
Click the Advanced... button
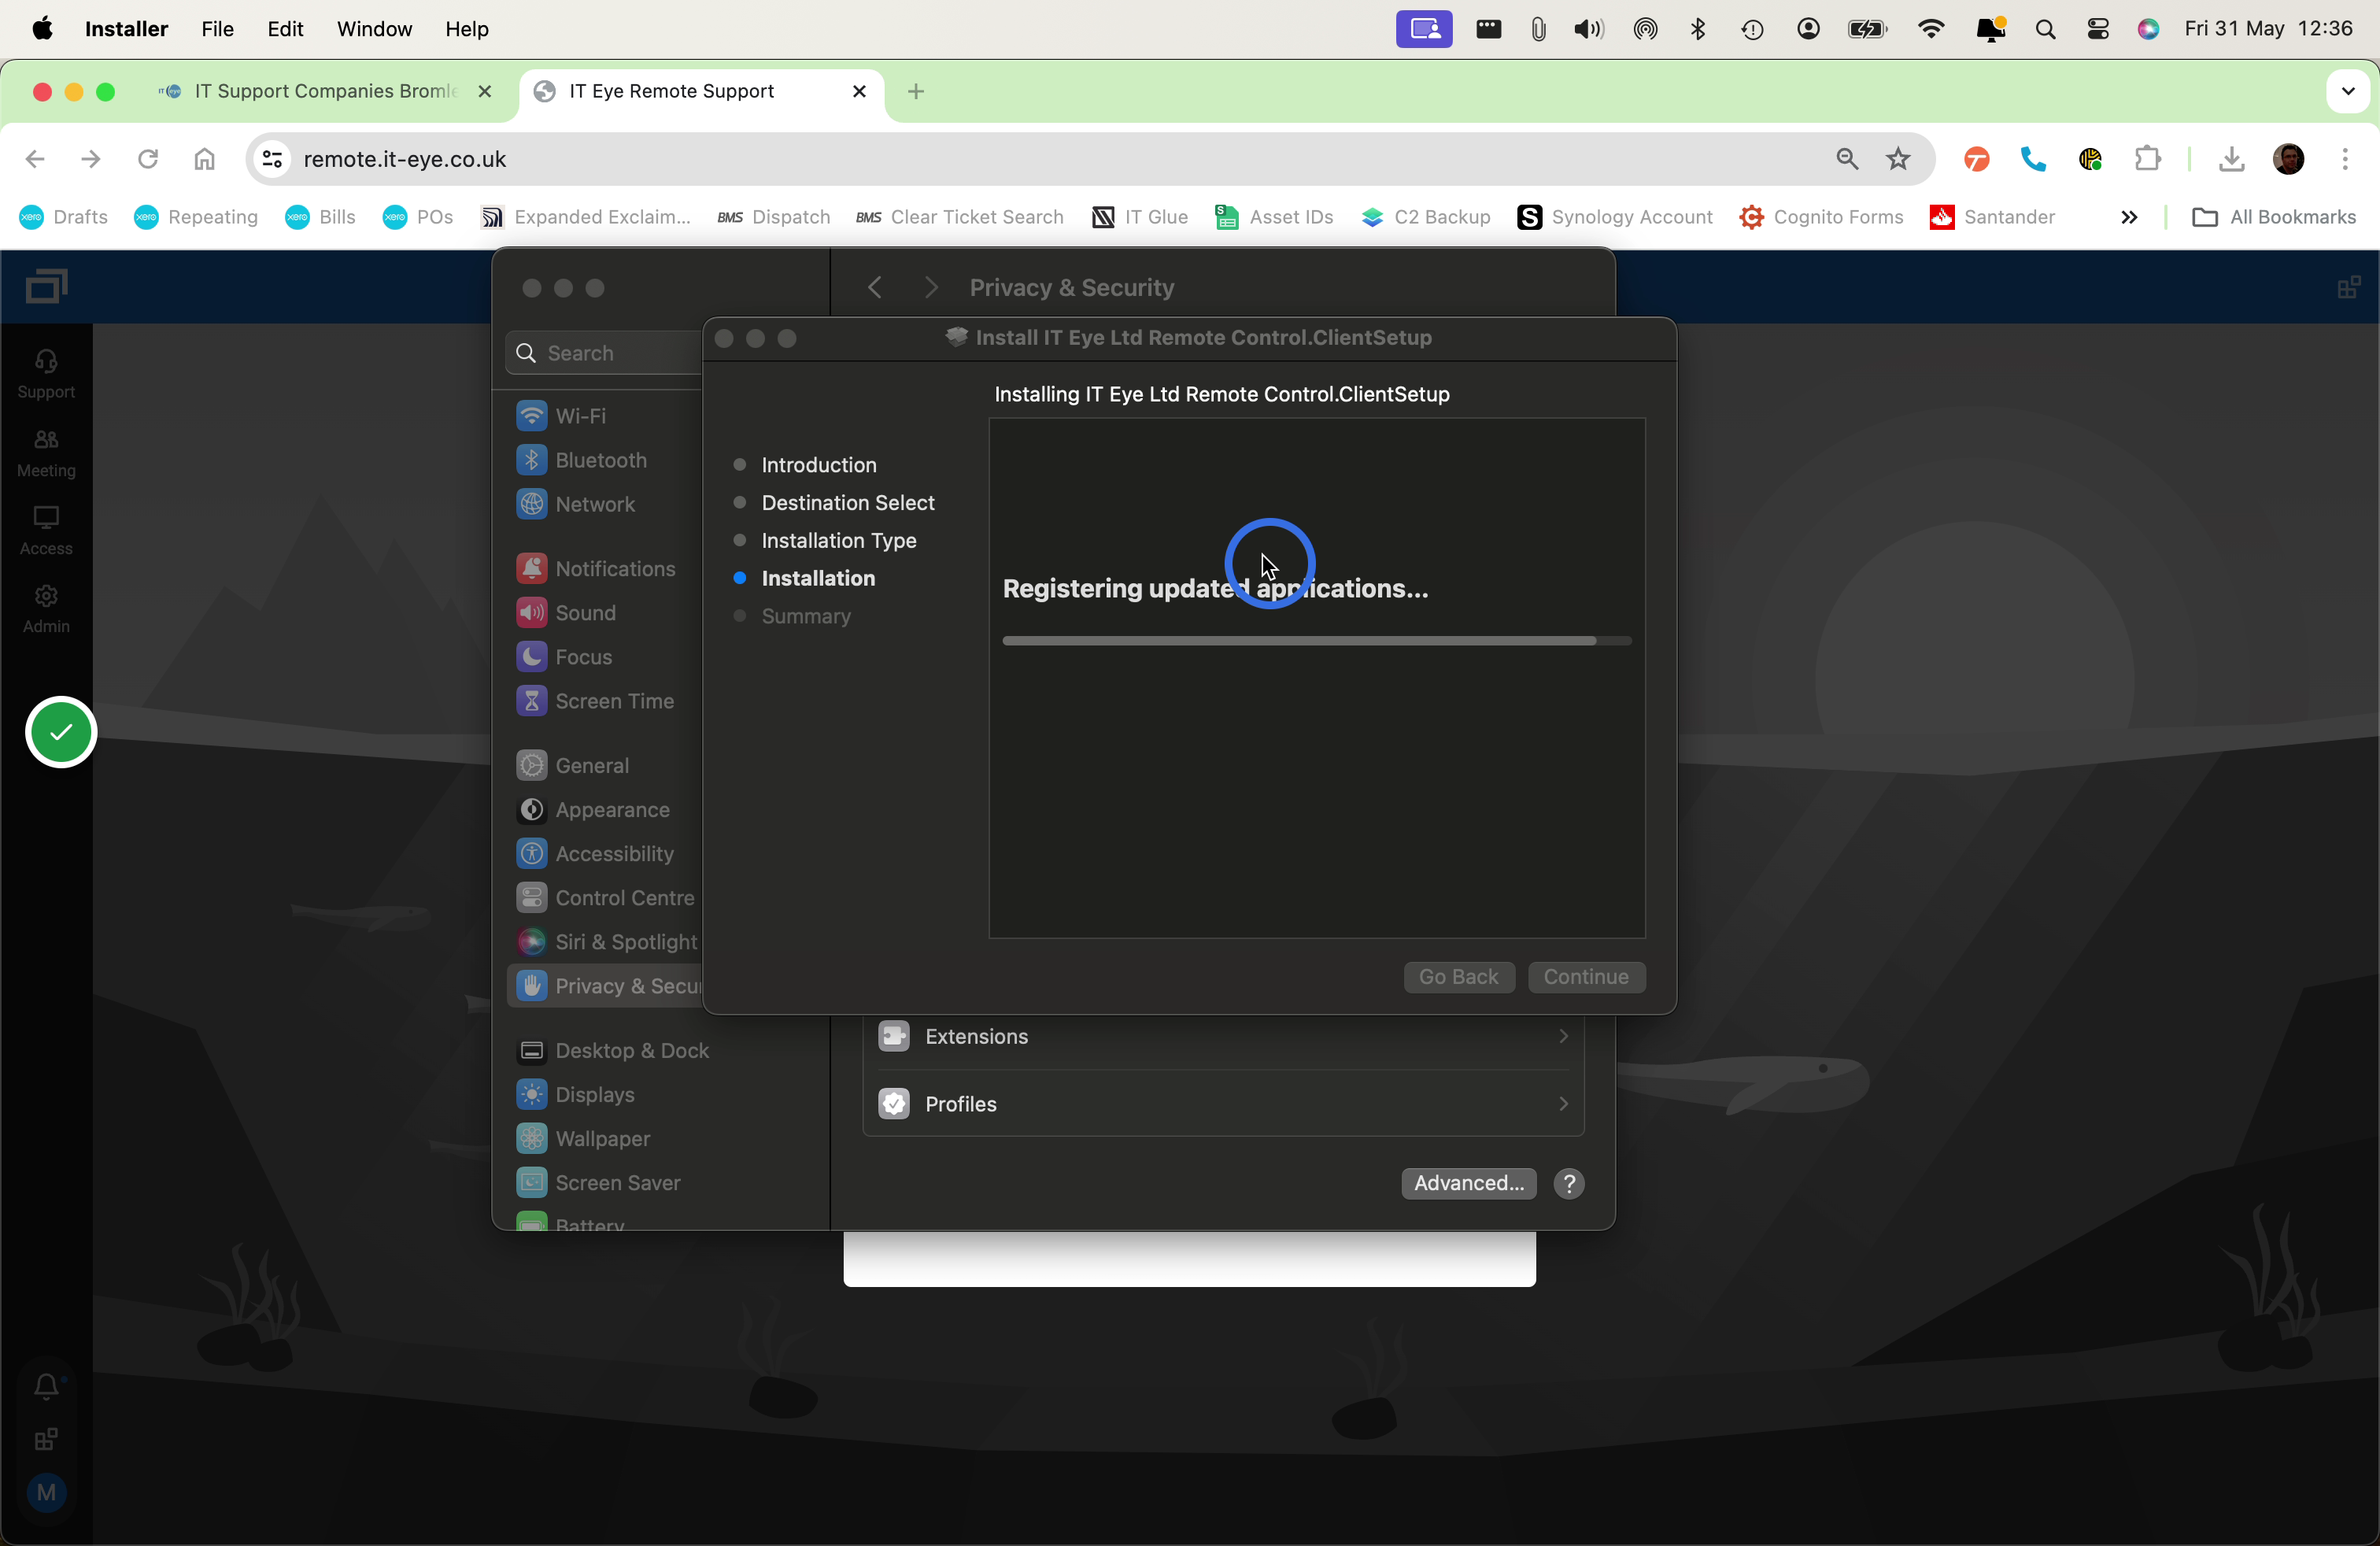1468,1183
